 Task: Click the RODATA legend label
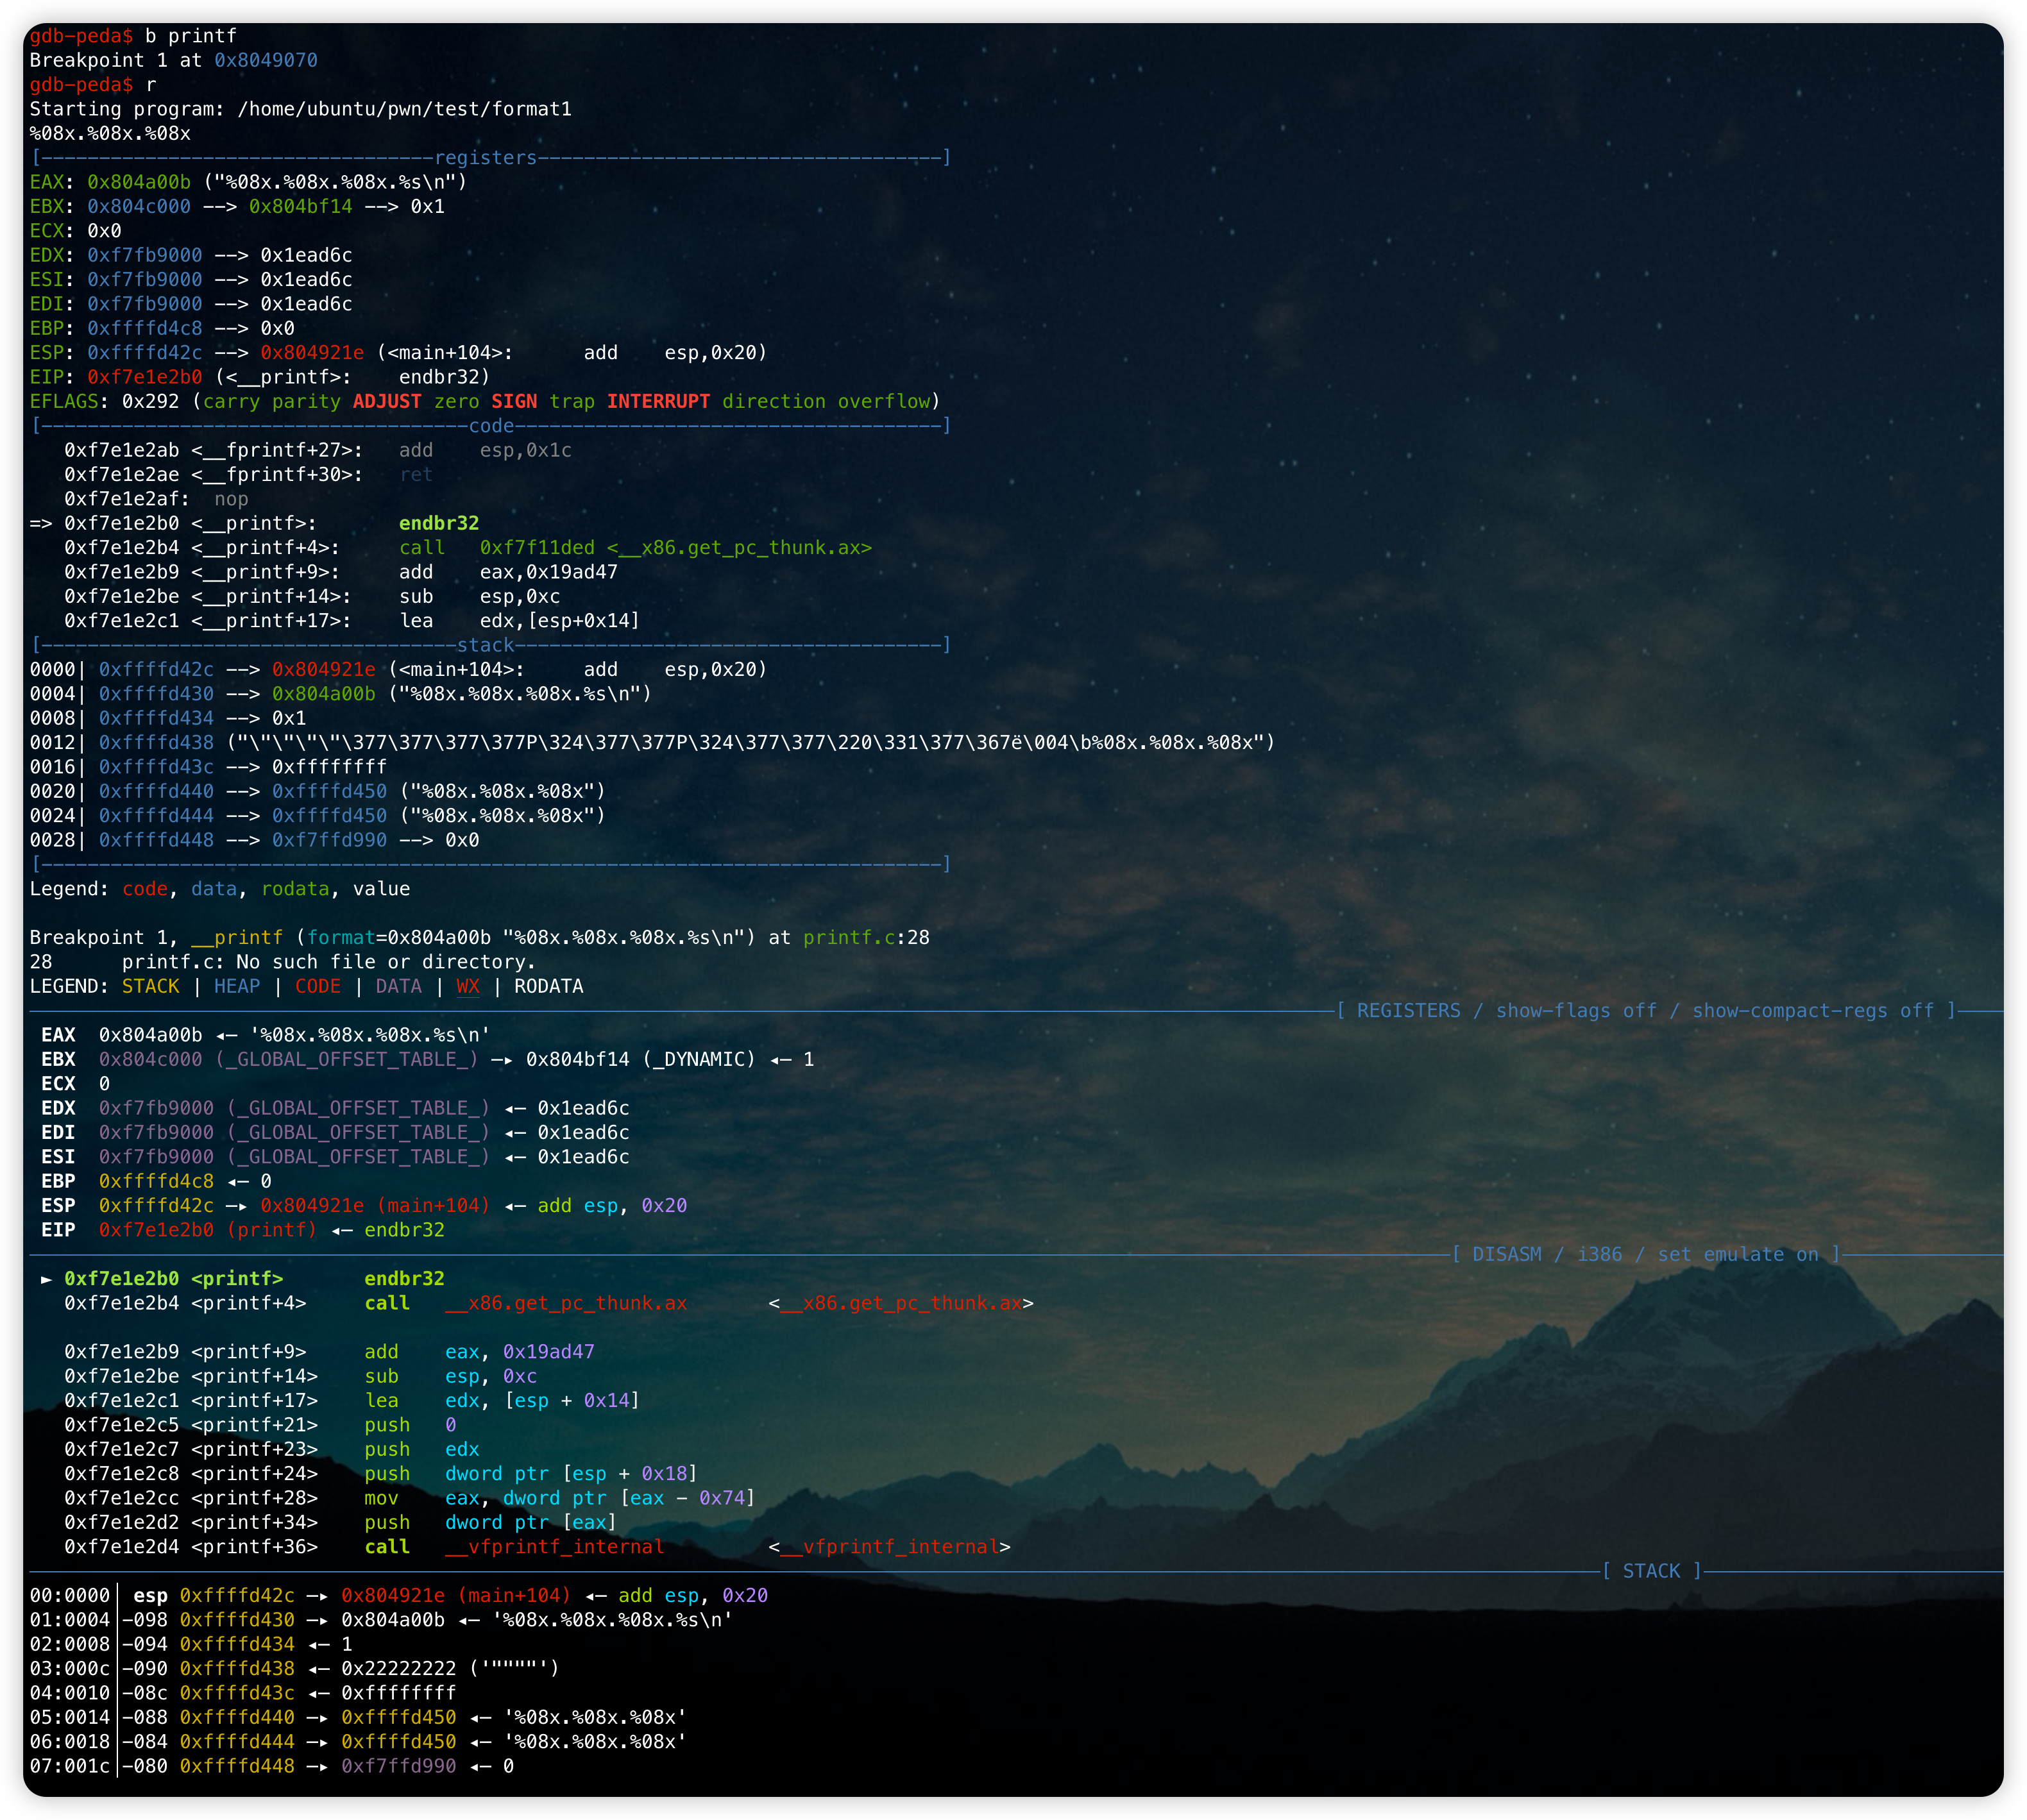tap(549, 987)
